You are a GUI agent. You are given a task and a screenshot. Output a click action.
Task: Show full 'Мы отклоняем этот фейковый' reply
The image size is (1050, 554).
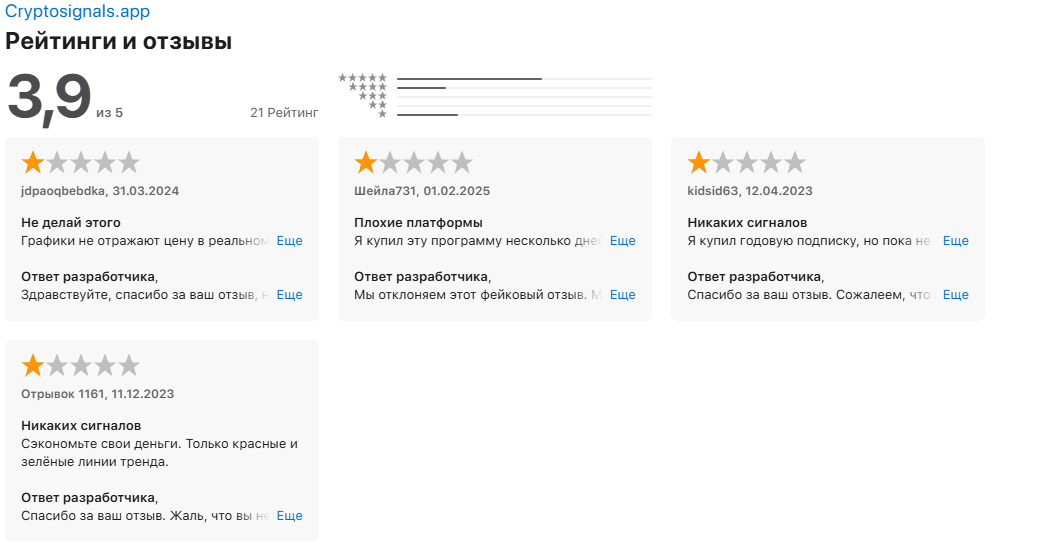tap(622, 295)
